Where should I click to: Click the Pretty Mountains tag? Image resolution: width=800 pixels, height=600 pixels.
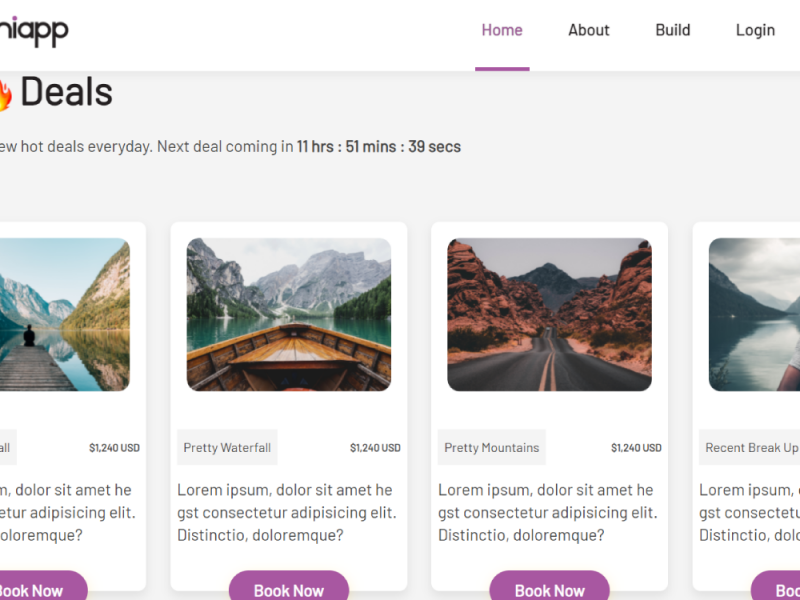point(492,448)
